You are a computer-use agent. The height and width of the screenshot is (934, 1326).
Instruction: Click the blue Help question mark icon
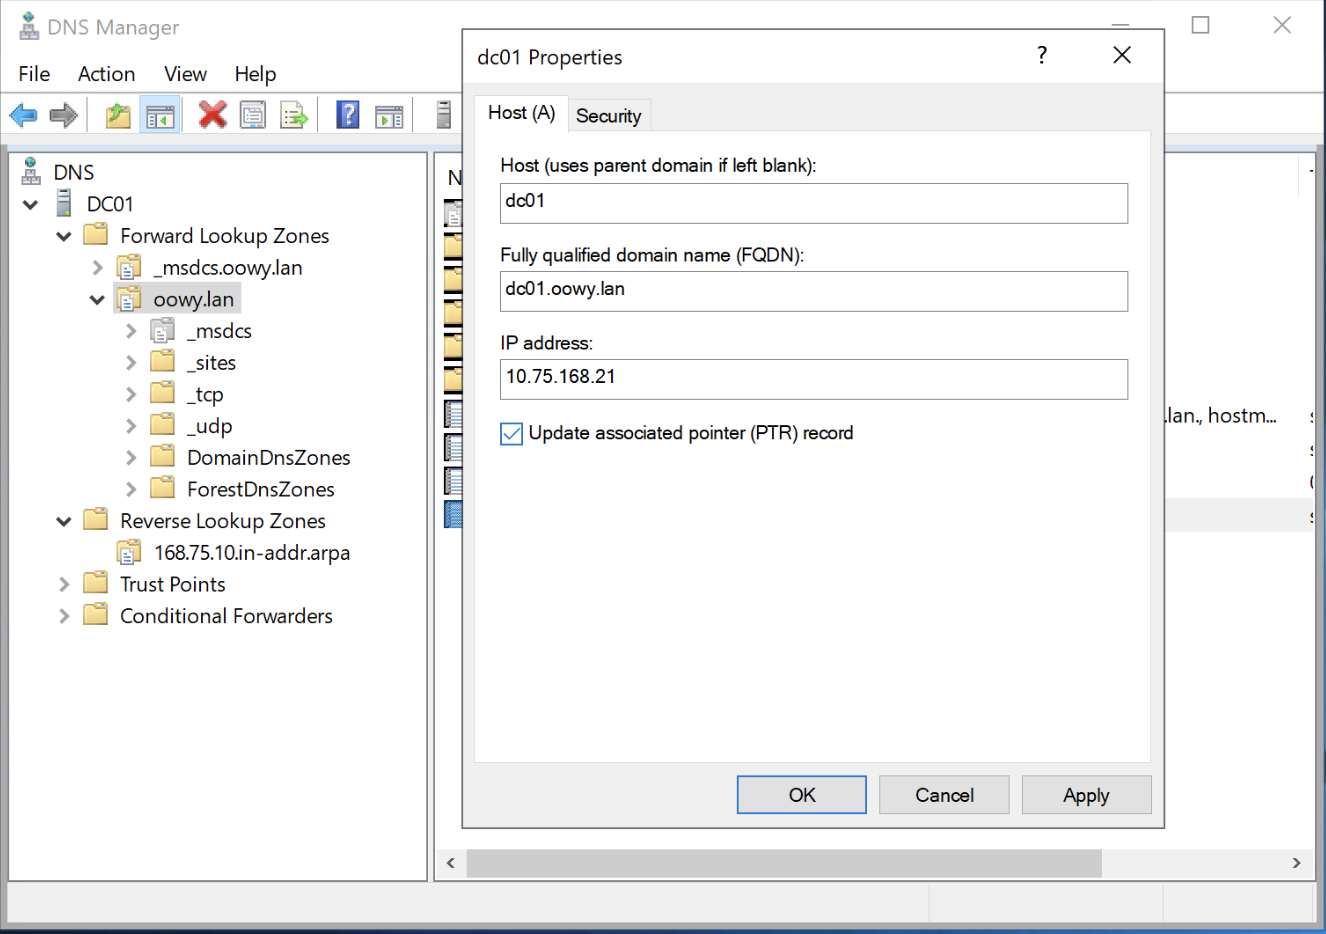[x=347, y=116]
